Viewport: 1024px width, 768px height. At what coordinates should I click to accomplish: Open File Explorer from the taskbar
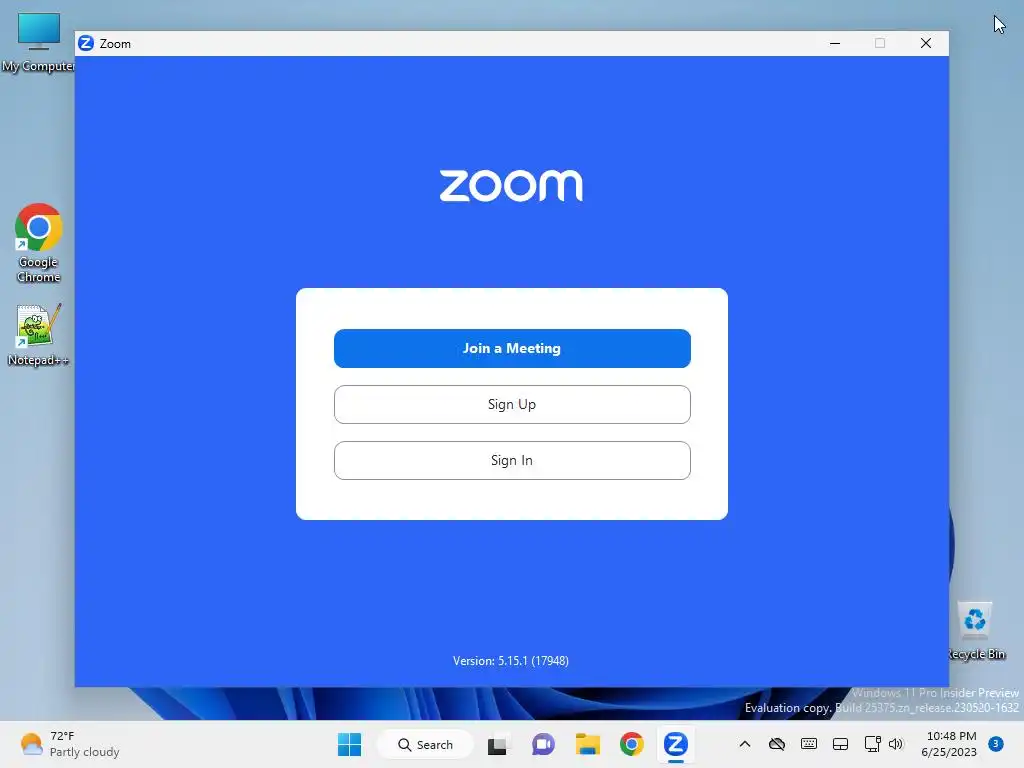tap(587, 744)
